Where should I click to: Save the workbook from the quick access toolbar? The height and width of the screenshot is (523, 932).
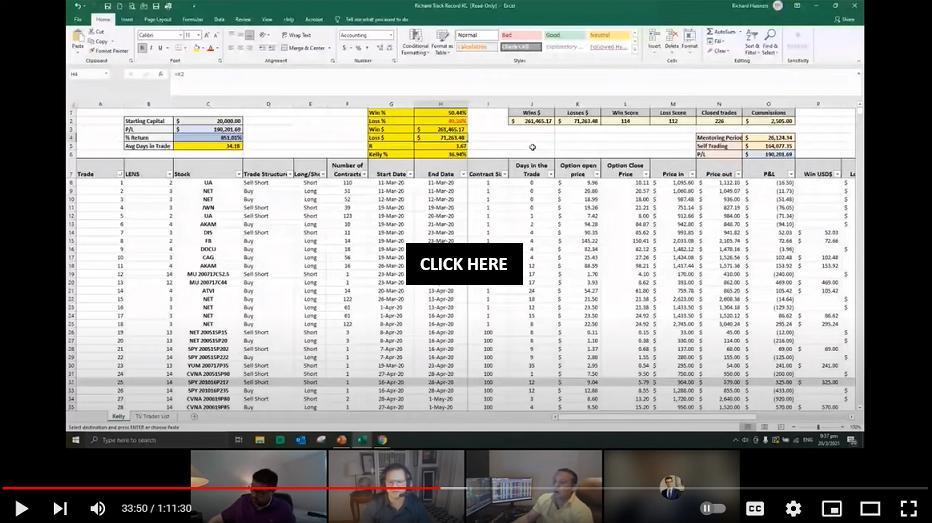pos(108,6)
